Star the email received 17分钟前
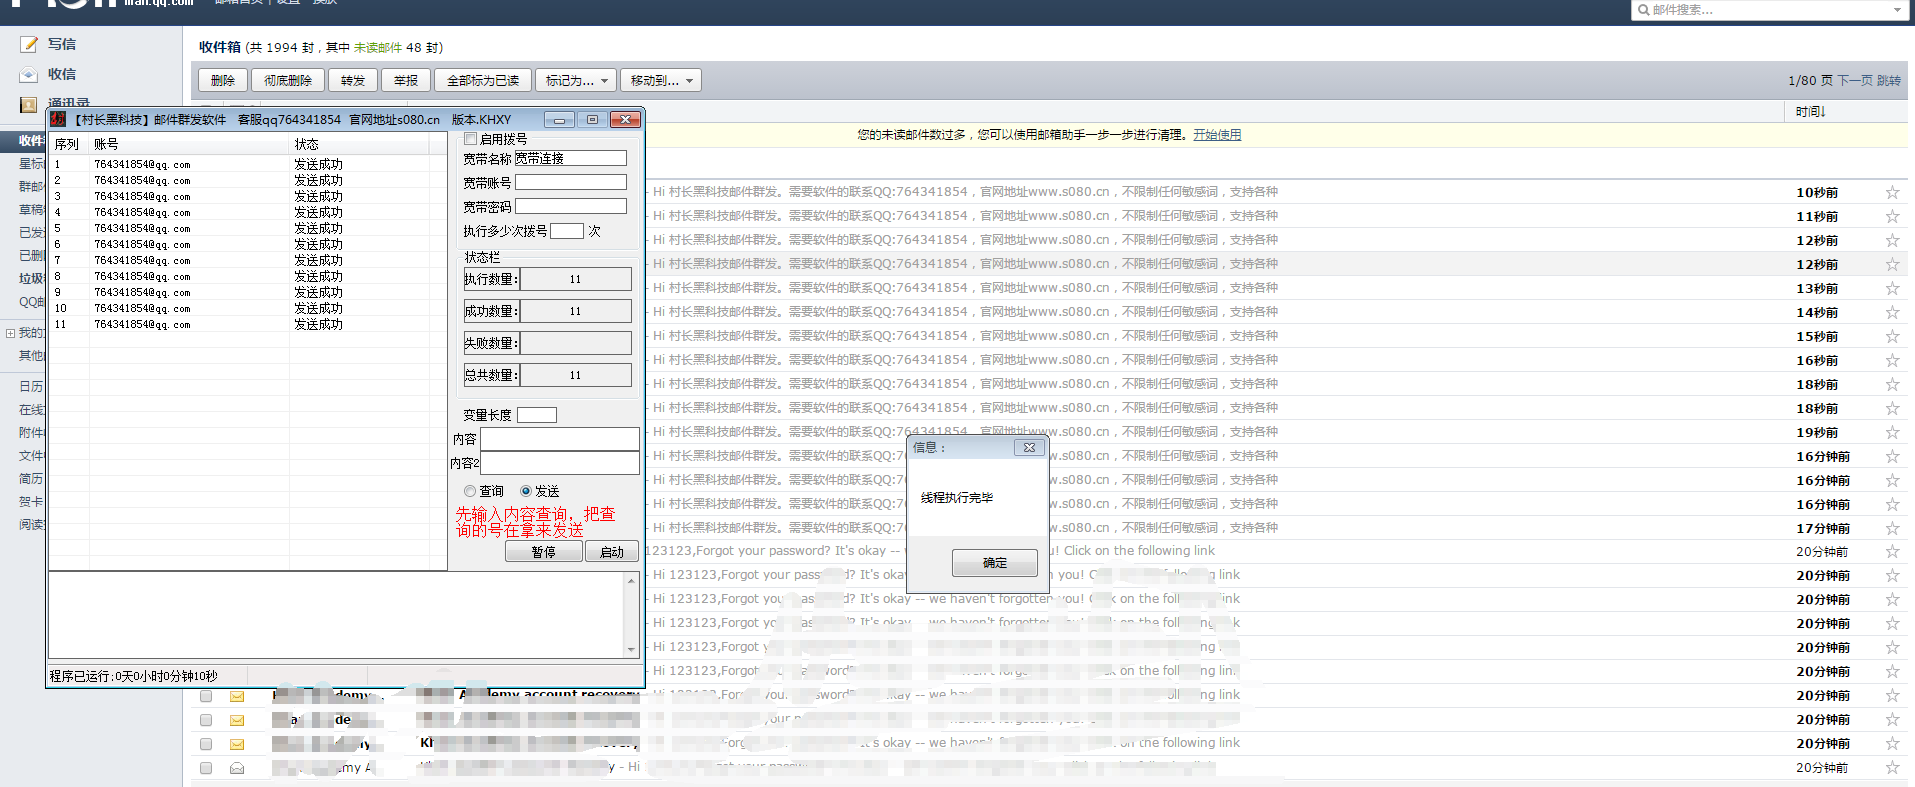Screen dimensions: 1915x787 click(x=1892, y=528)
